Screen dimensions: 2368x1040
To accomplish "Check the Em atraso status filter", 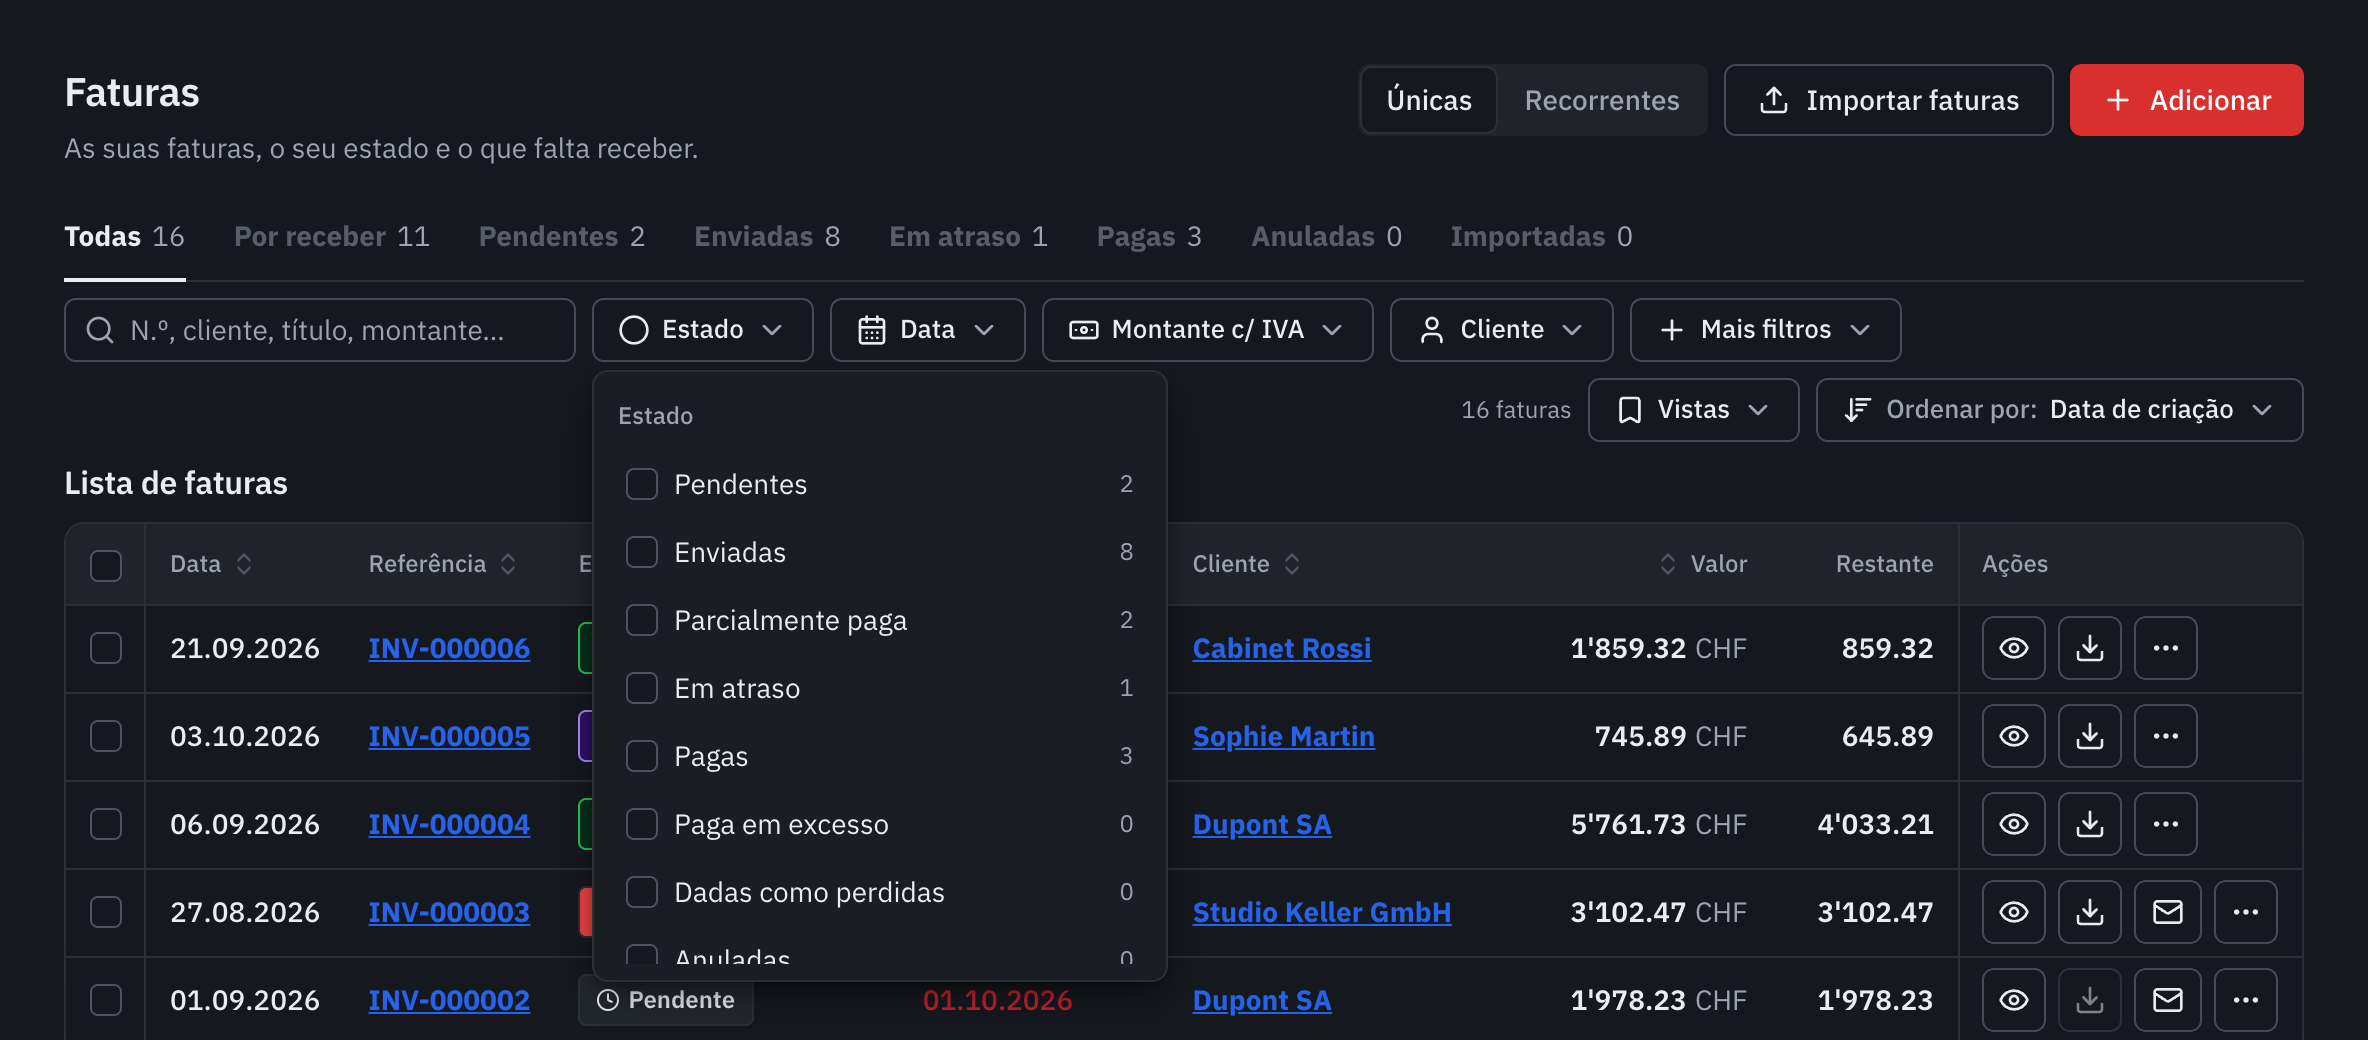I will click(641, 688).
